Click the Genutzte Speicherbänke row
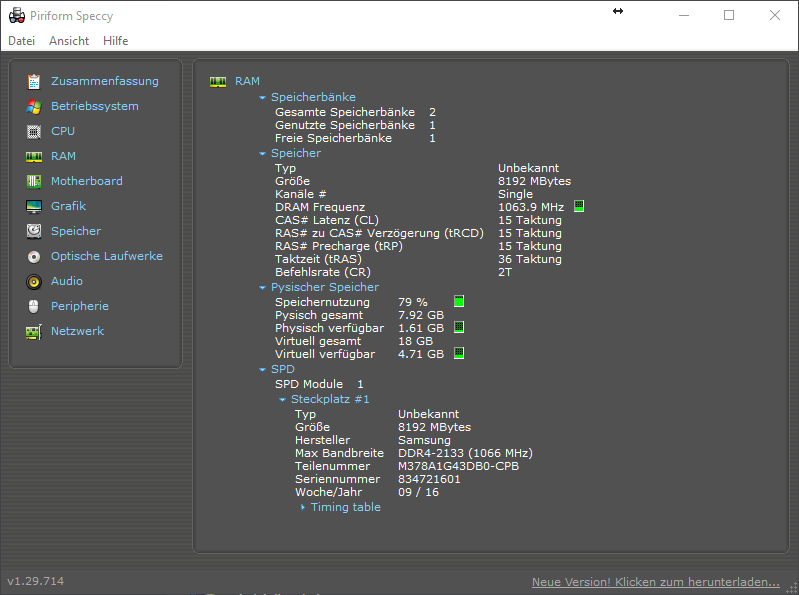799x595 pixels. (x=355, y=125)
